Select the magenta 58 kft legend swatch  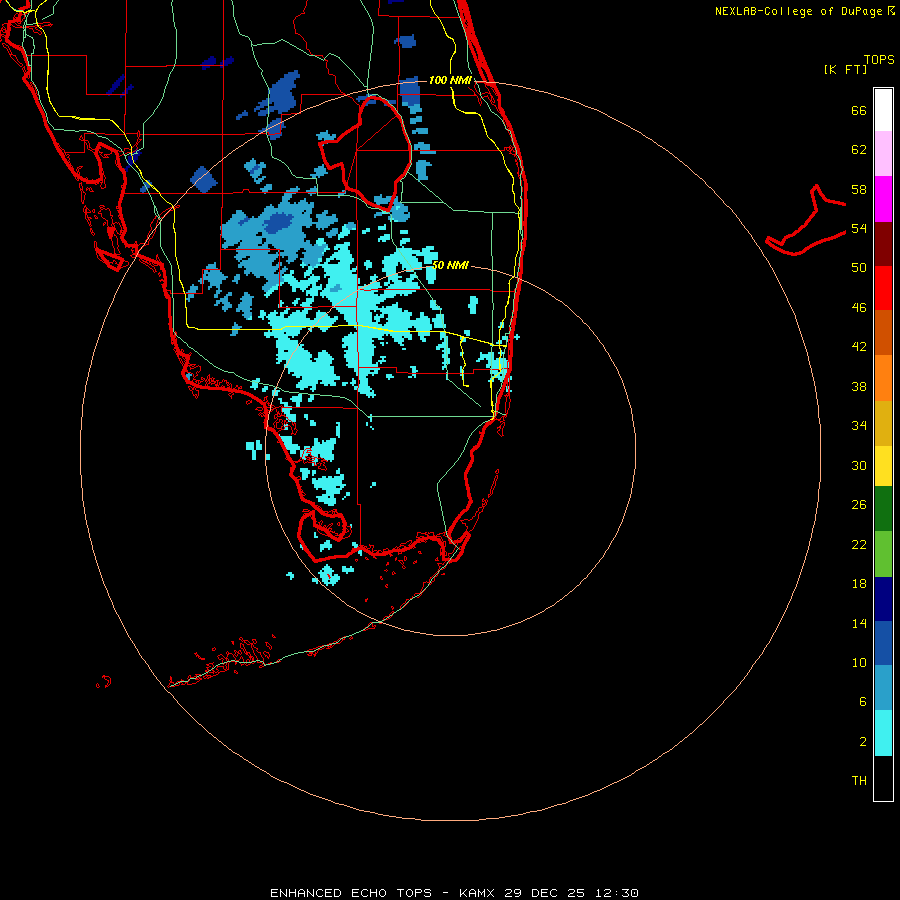(883, 199)
